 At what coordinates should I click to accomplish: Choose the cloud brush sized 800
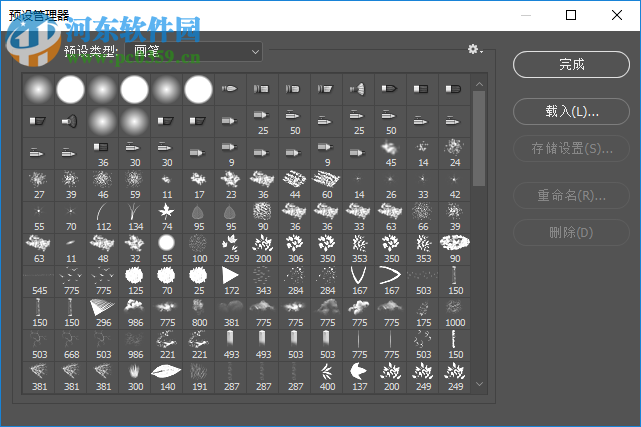[199, 309]
